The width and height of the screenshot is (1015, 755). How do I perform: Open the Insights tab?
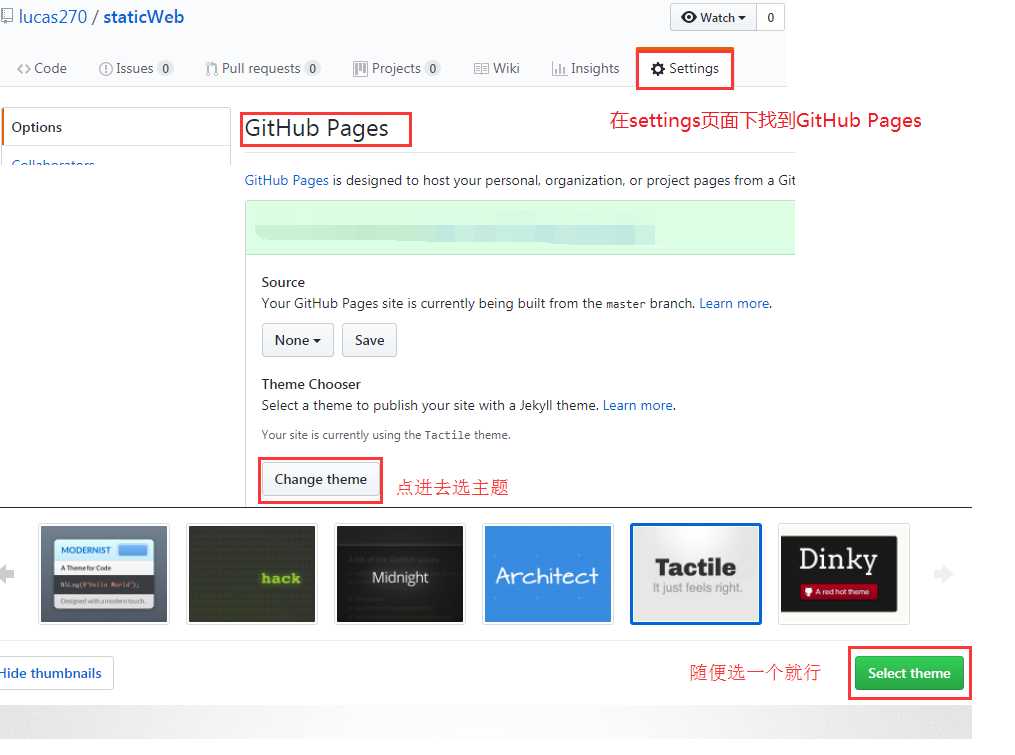(585, 69)
